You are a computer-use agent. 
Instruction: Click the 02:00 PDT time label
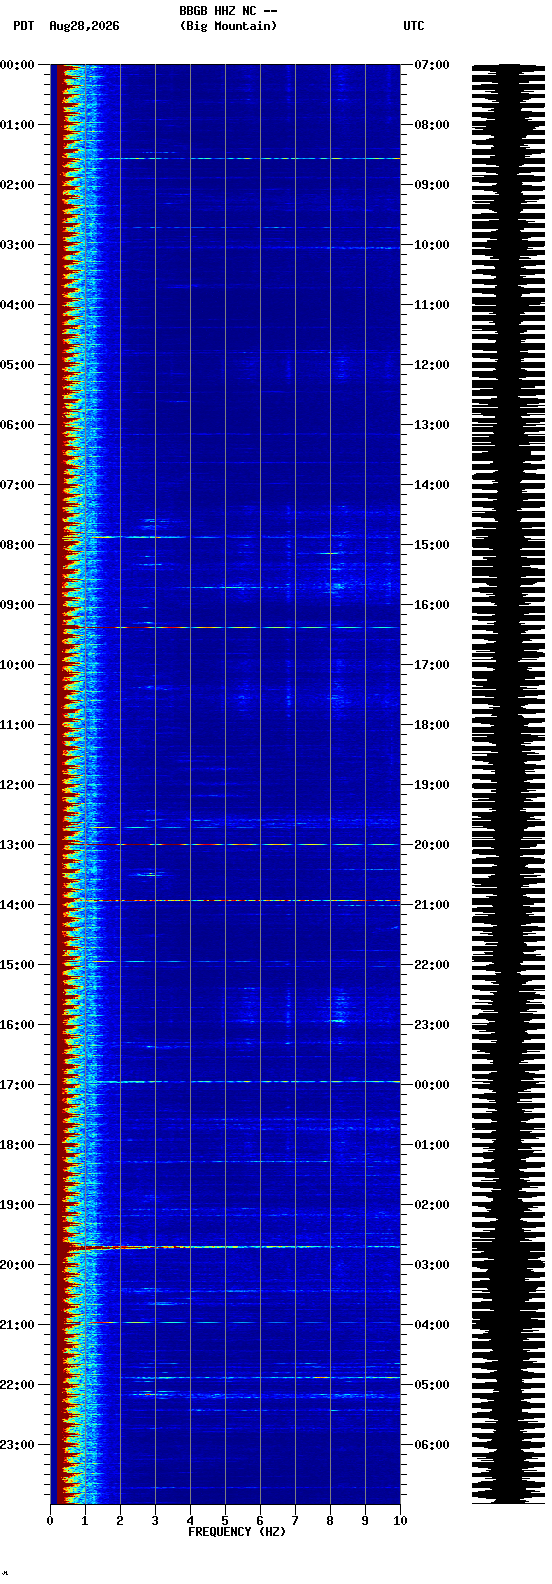17,185
